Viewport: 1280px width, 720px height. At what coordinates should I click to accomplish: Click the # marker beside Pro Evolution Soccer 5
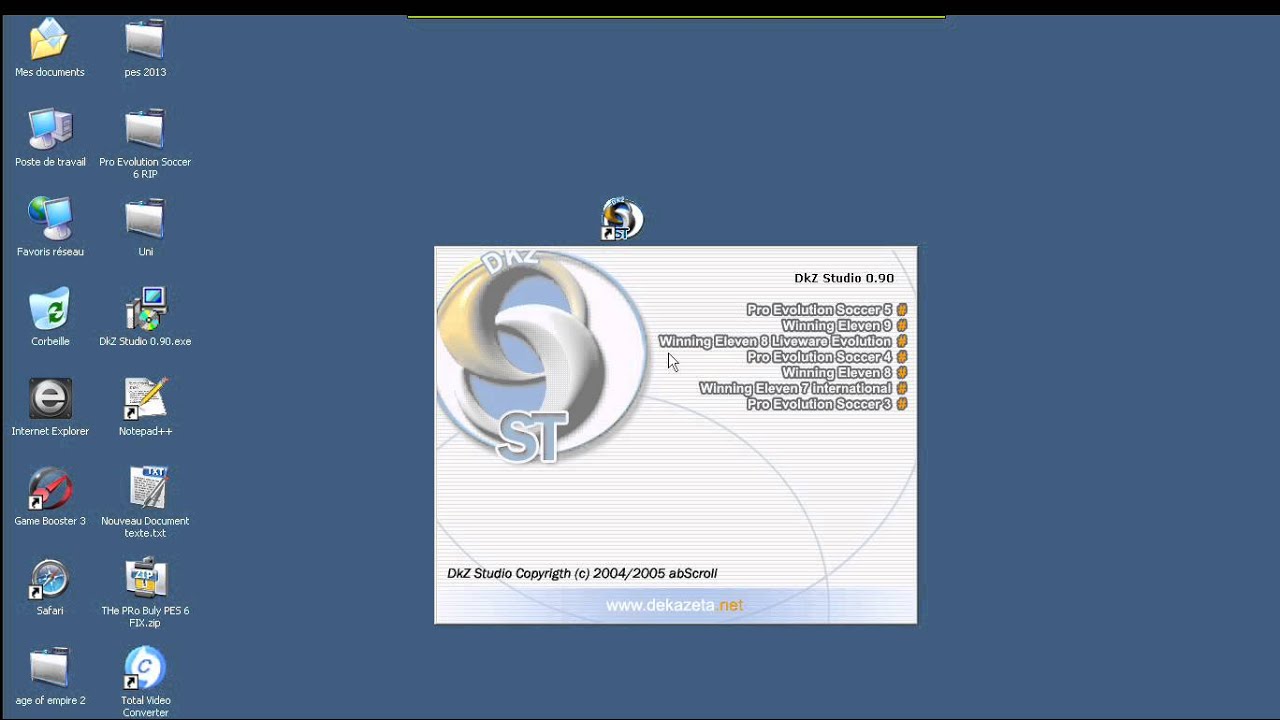pyautogui.click(x=902, y=310)
